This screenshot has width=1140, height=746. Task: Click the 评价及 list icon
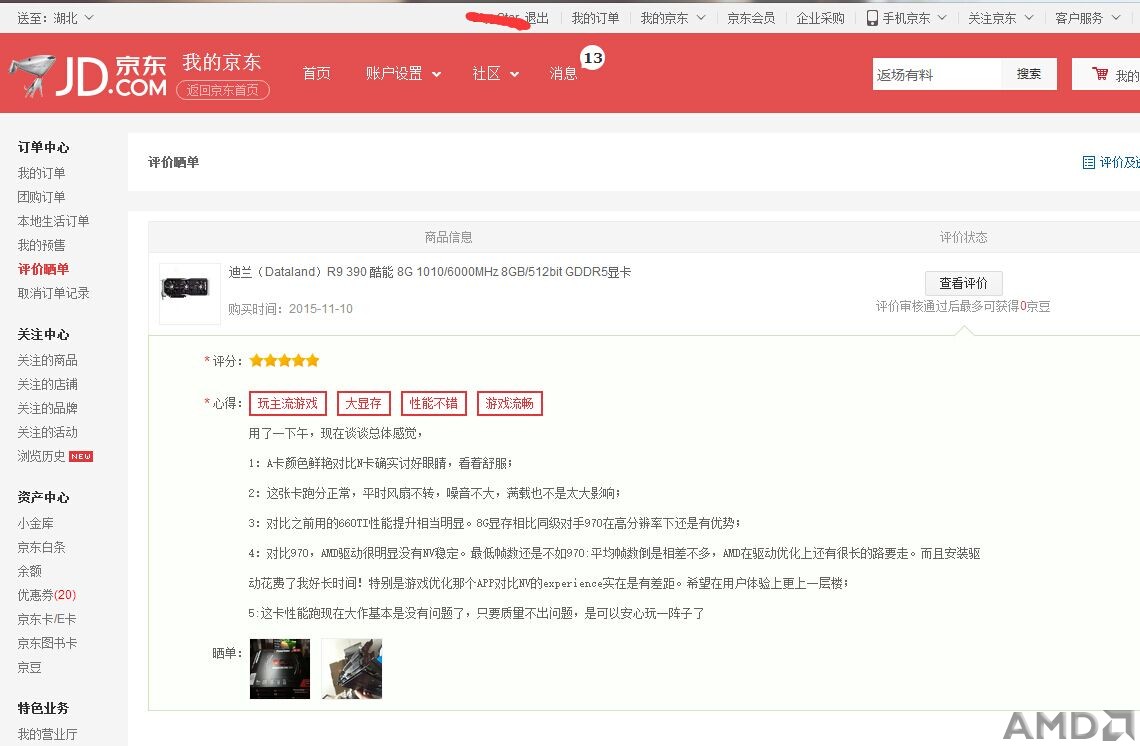tap(1088, 162)
